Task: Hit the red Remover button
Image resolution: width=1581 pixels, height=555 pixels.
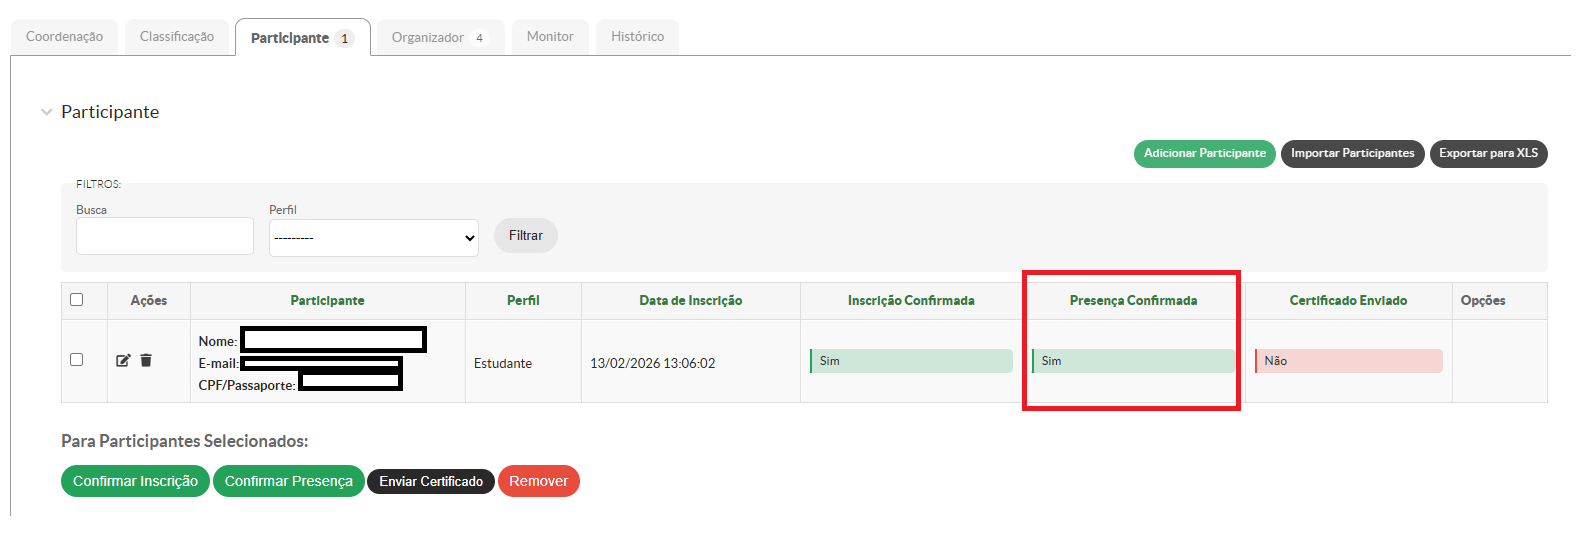Action: tap(538, 481)
